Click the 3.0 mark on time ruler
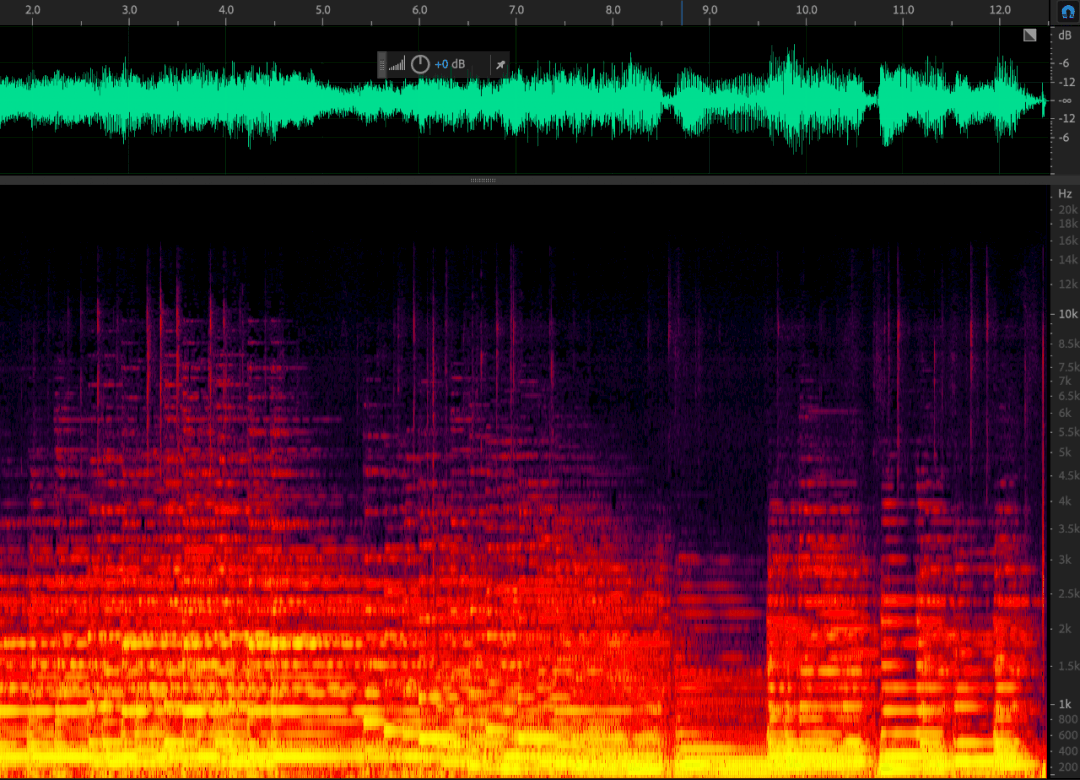Viewport: 1080px width, 780px height. pos(129,10)
